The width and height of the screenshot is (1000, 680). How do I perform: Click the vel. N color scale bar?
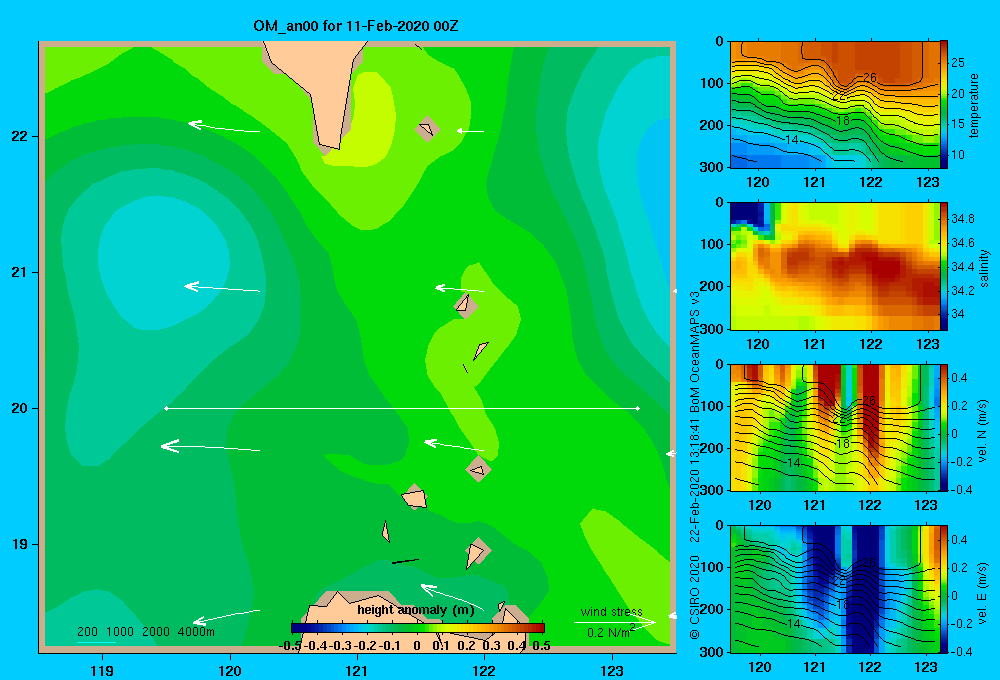[944, 427]
